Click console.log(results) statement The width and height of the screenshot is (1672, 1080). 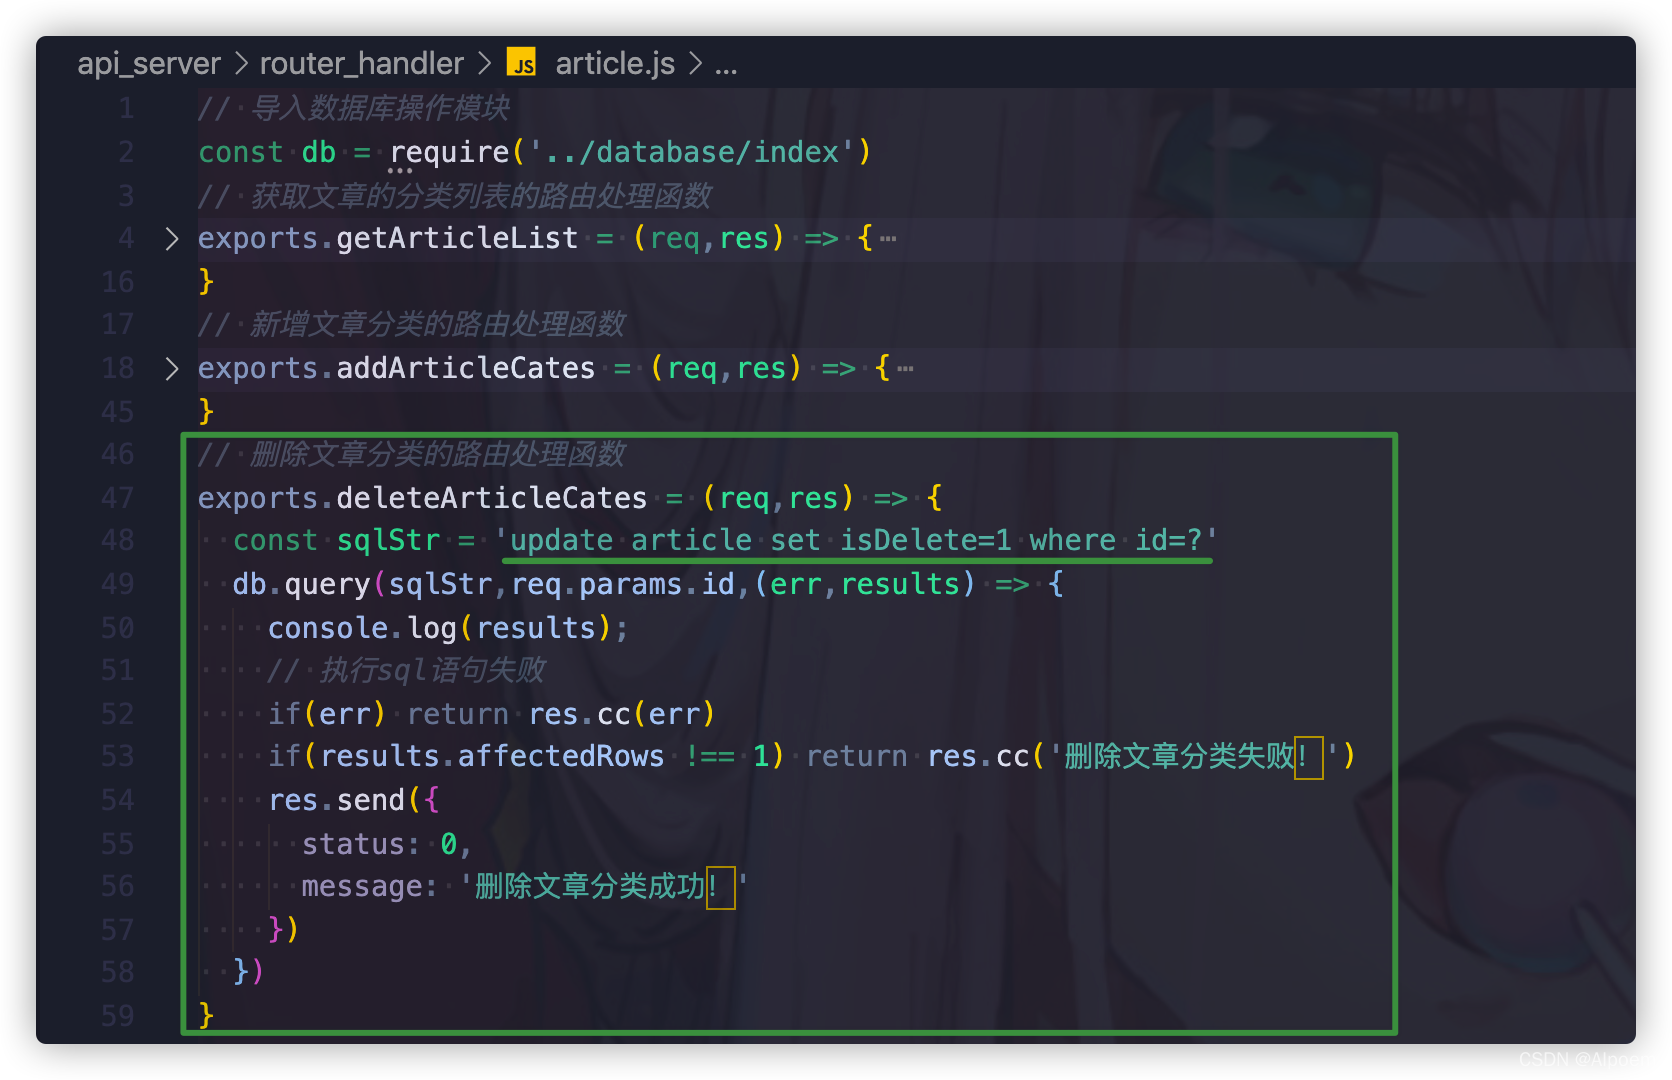(x=448, y=628)
